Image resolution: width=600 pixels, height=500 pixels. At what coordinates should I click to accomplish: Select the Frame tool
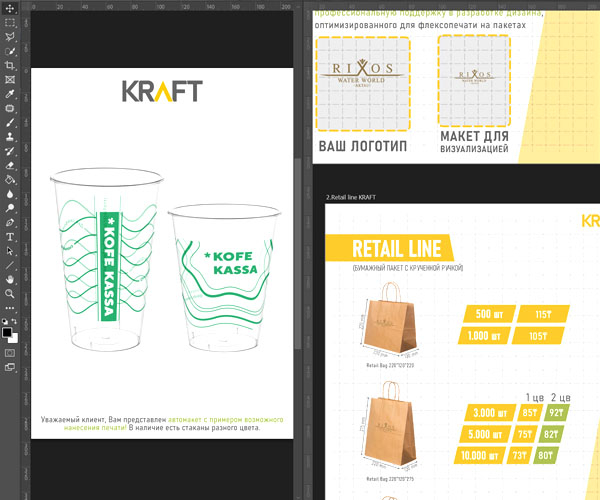[10, 80]
